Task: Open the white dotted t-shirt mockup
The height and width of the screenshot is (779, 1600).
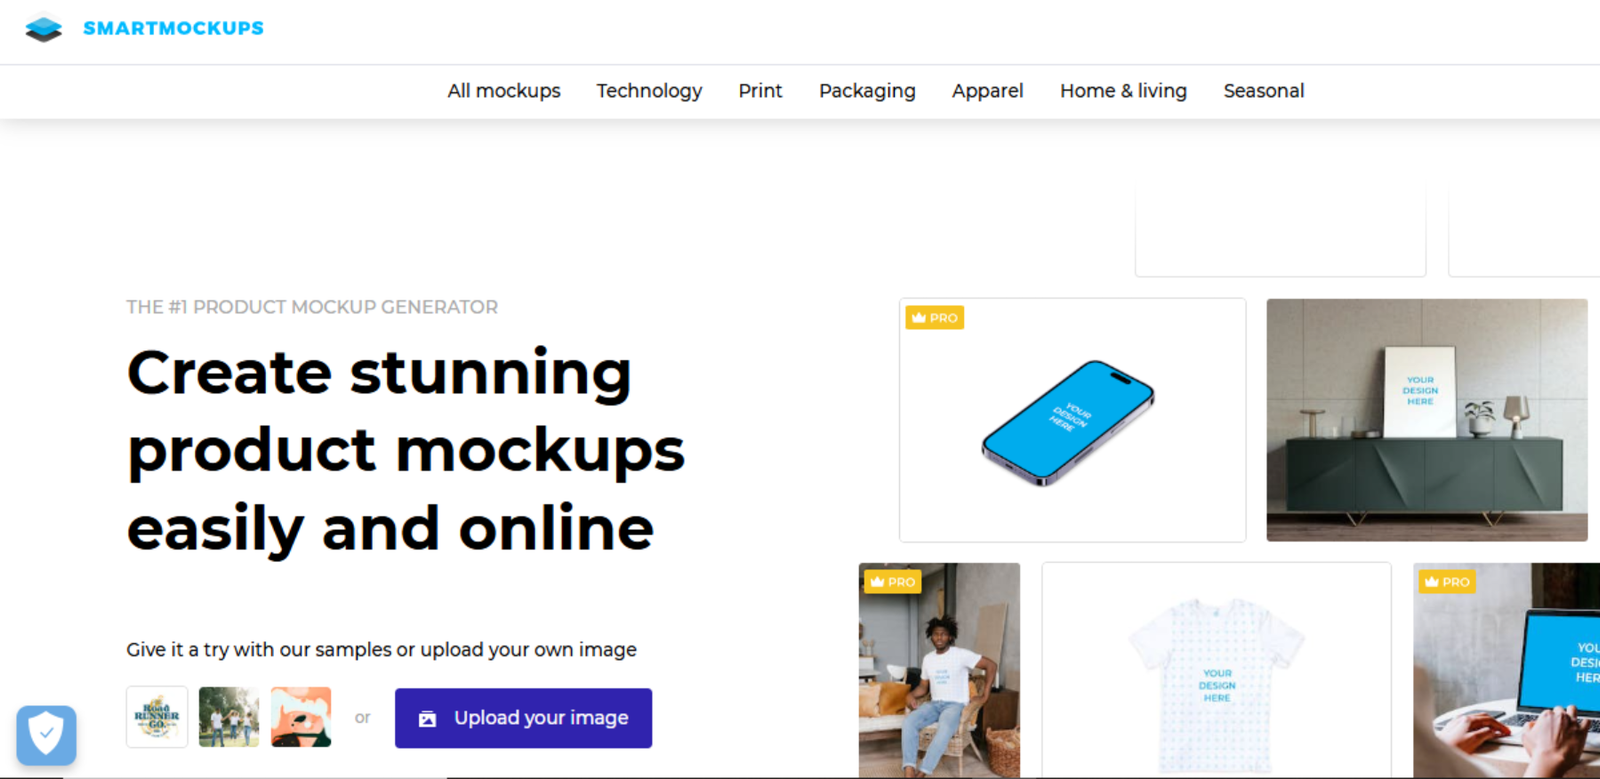Action: [1216, 670]
